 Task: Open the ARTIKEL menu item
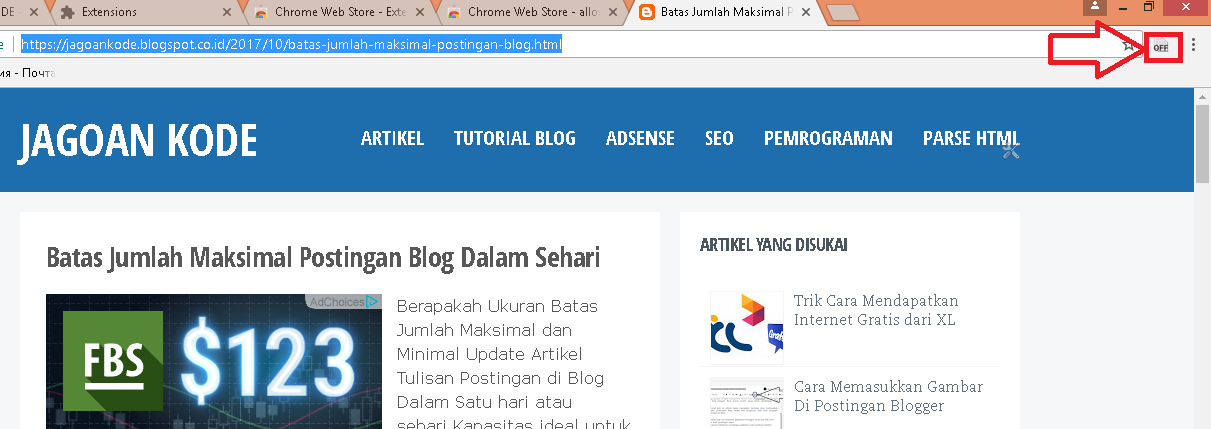tap(392, 138)
